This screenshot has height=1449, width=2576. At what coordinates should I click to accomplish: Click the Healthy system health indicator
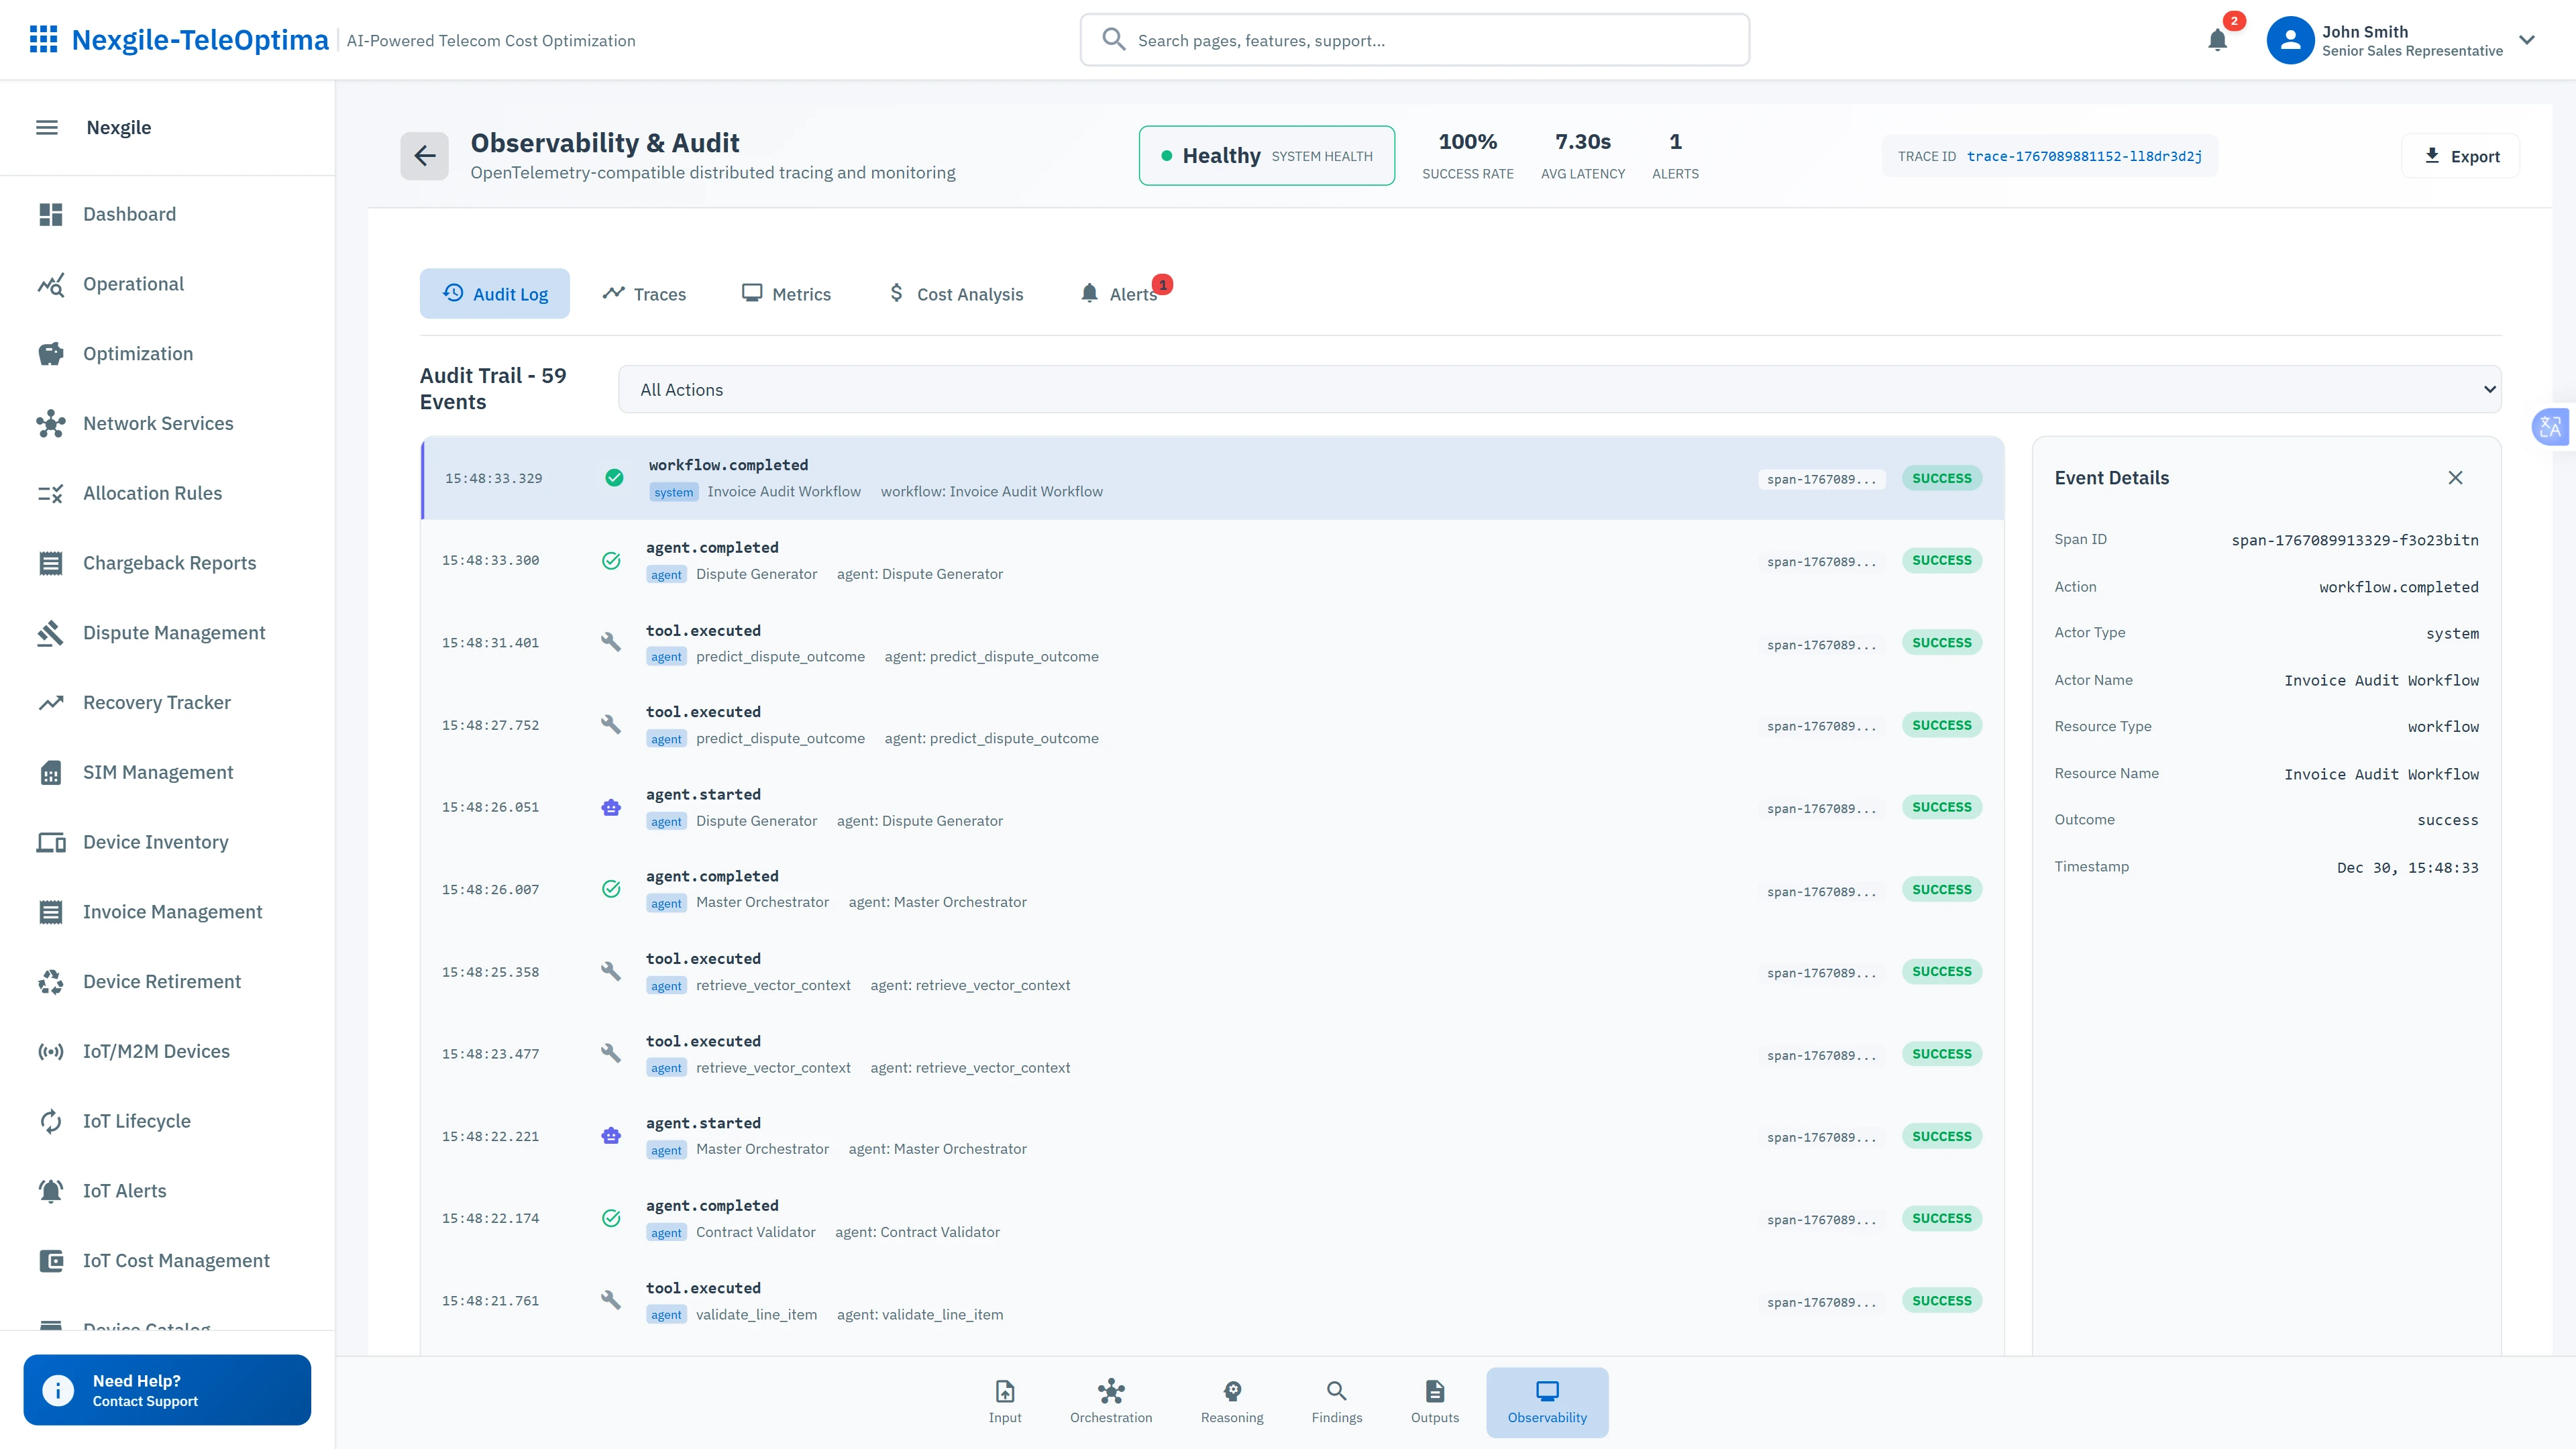pos(1266,155)
